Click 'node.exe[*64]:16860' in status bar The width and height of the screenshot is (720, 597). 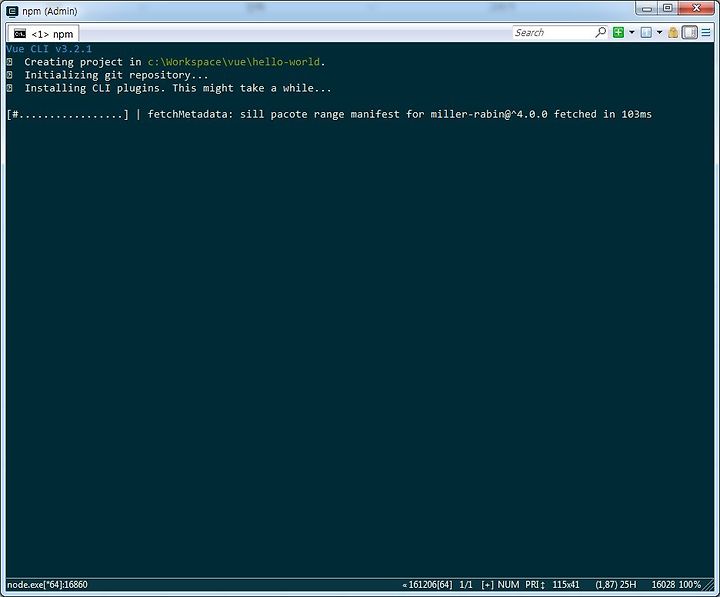[x=47, y=585]
